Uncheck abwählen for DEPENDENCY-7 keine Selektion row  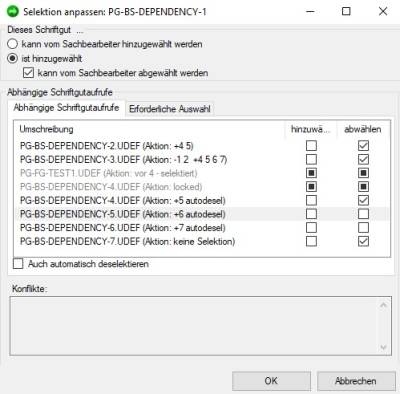[363, 241]
